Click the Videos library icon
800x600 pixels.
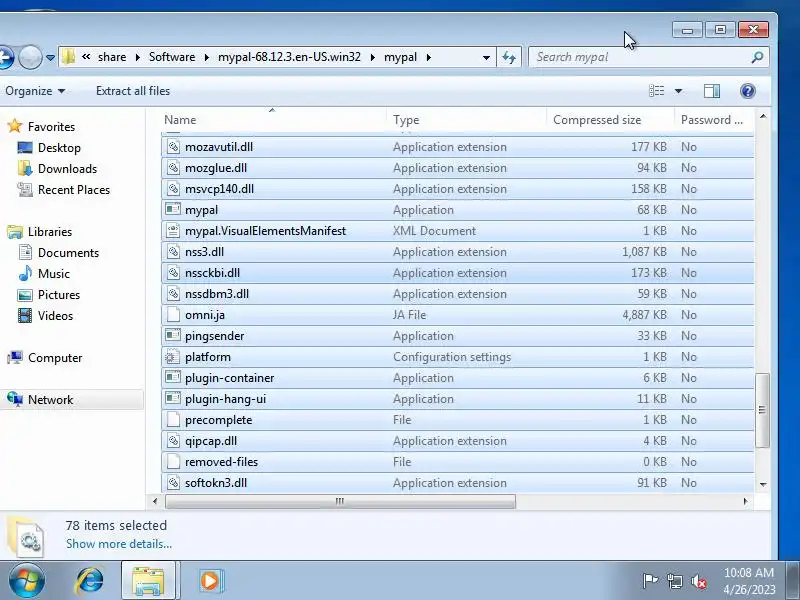click(x=25, y=316)
